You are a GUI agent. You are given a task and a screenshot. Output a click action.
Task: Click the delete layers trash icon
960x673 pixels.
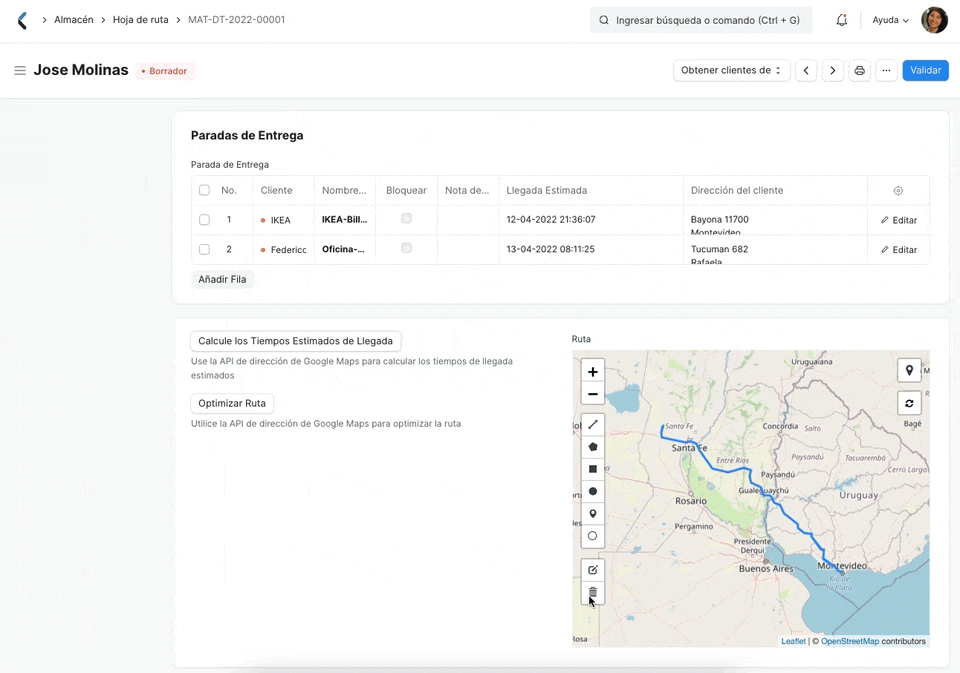pyautogui.click(x=593, y=592)
